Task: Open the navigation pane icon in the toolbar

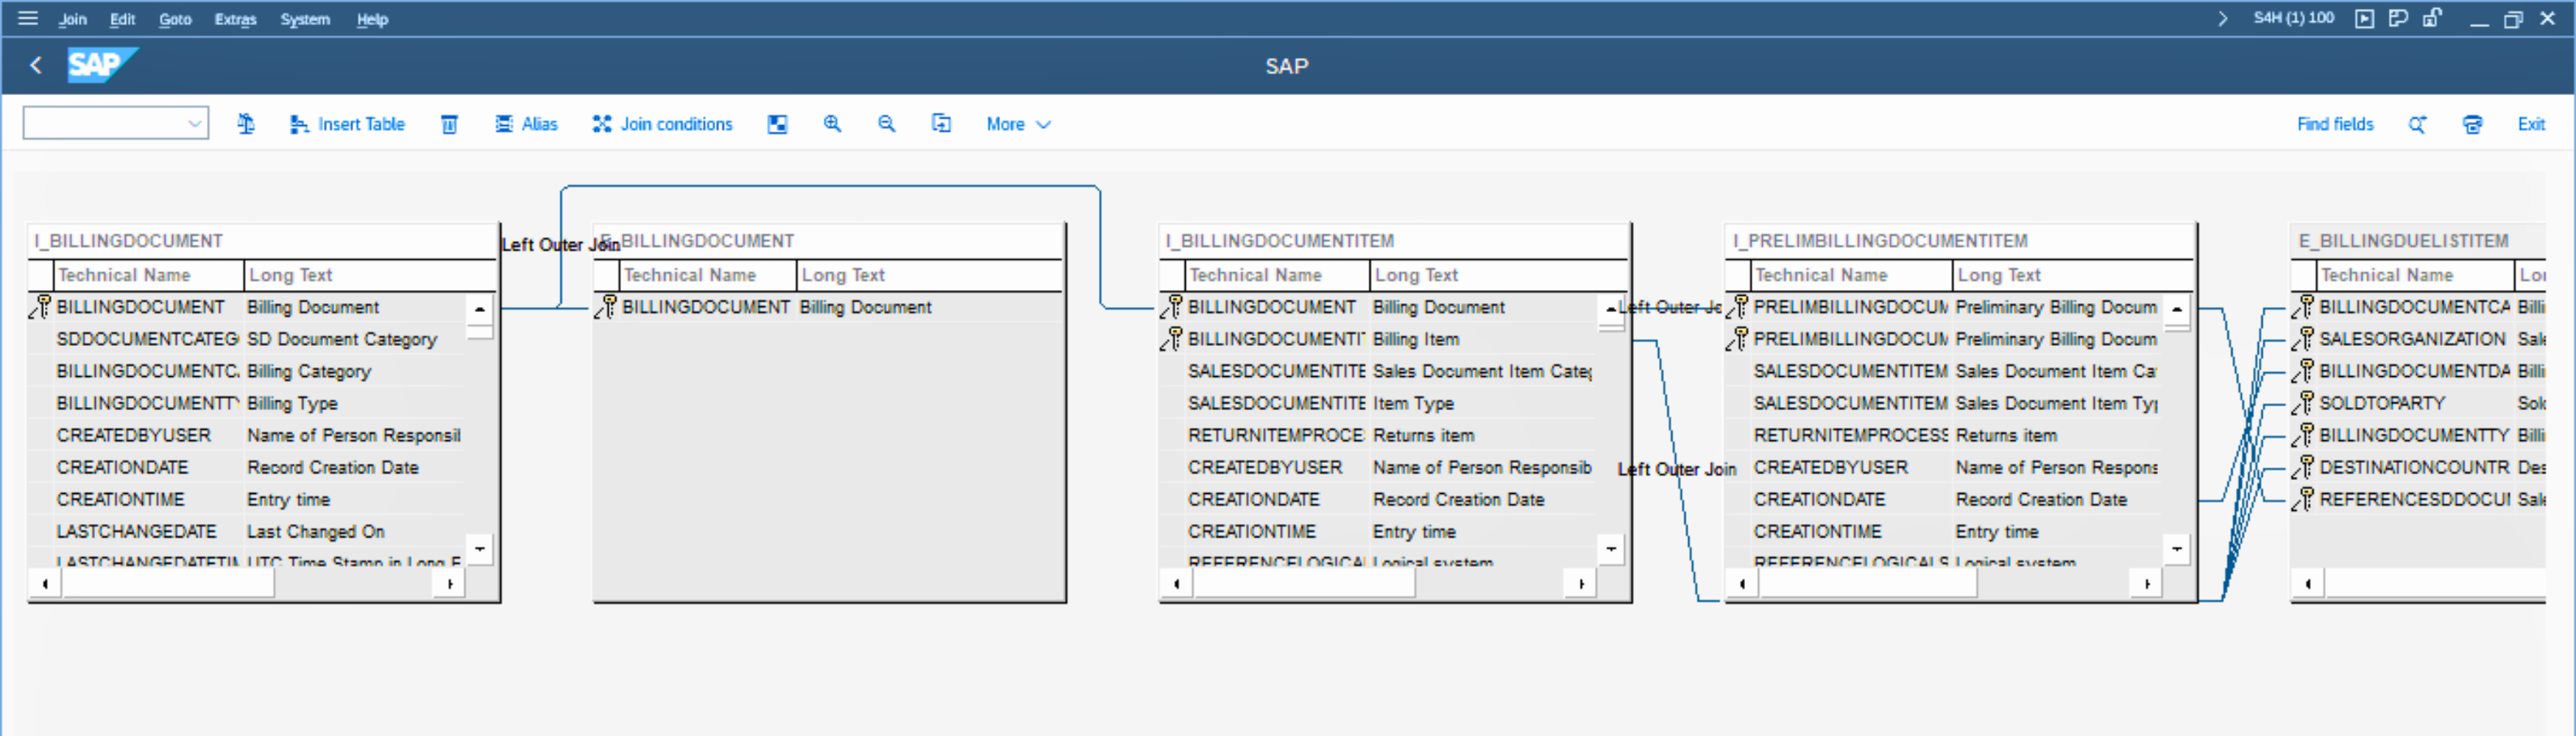Action: click(777, 124)
